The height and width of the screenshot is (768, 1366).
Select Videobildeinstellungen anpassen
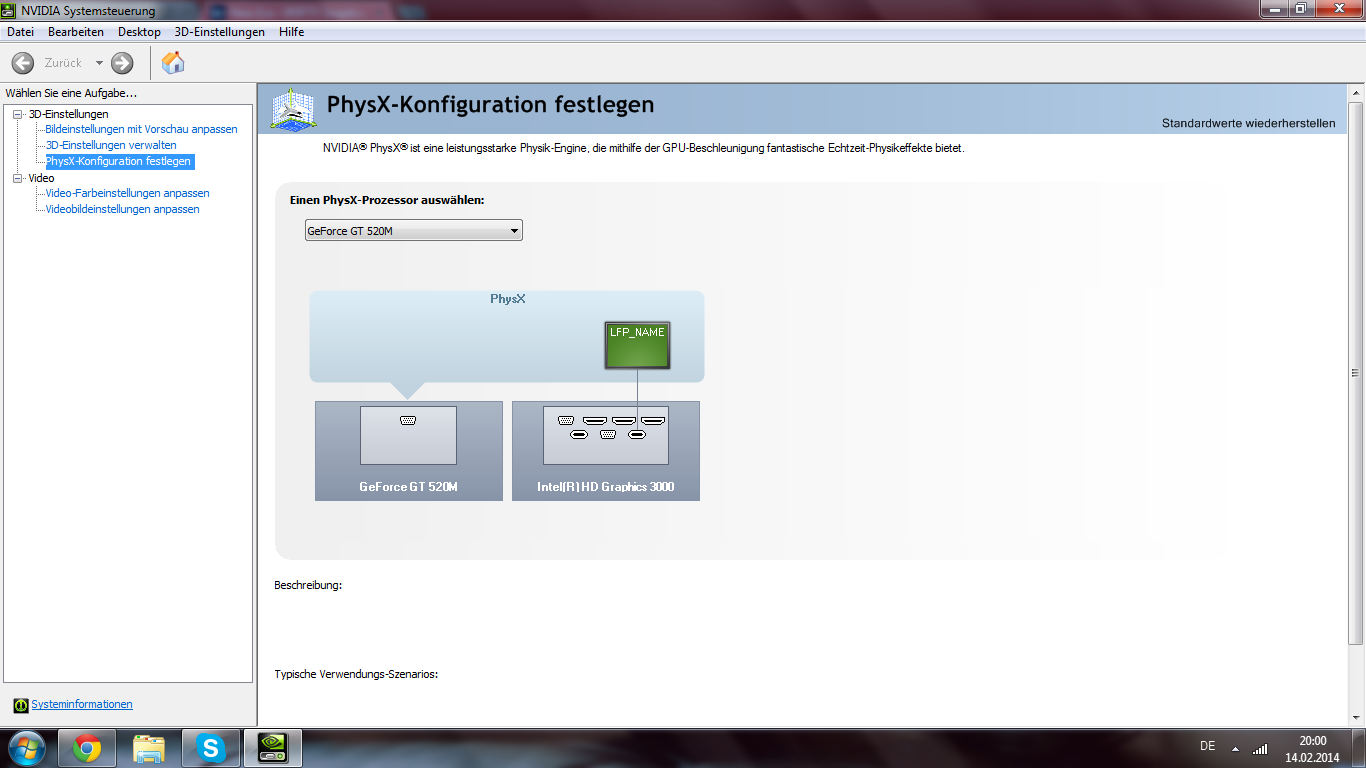(x=122, y=209)
